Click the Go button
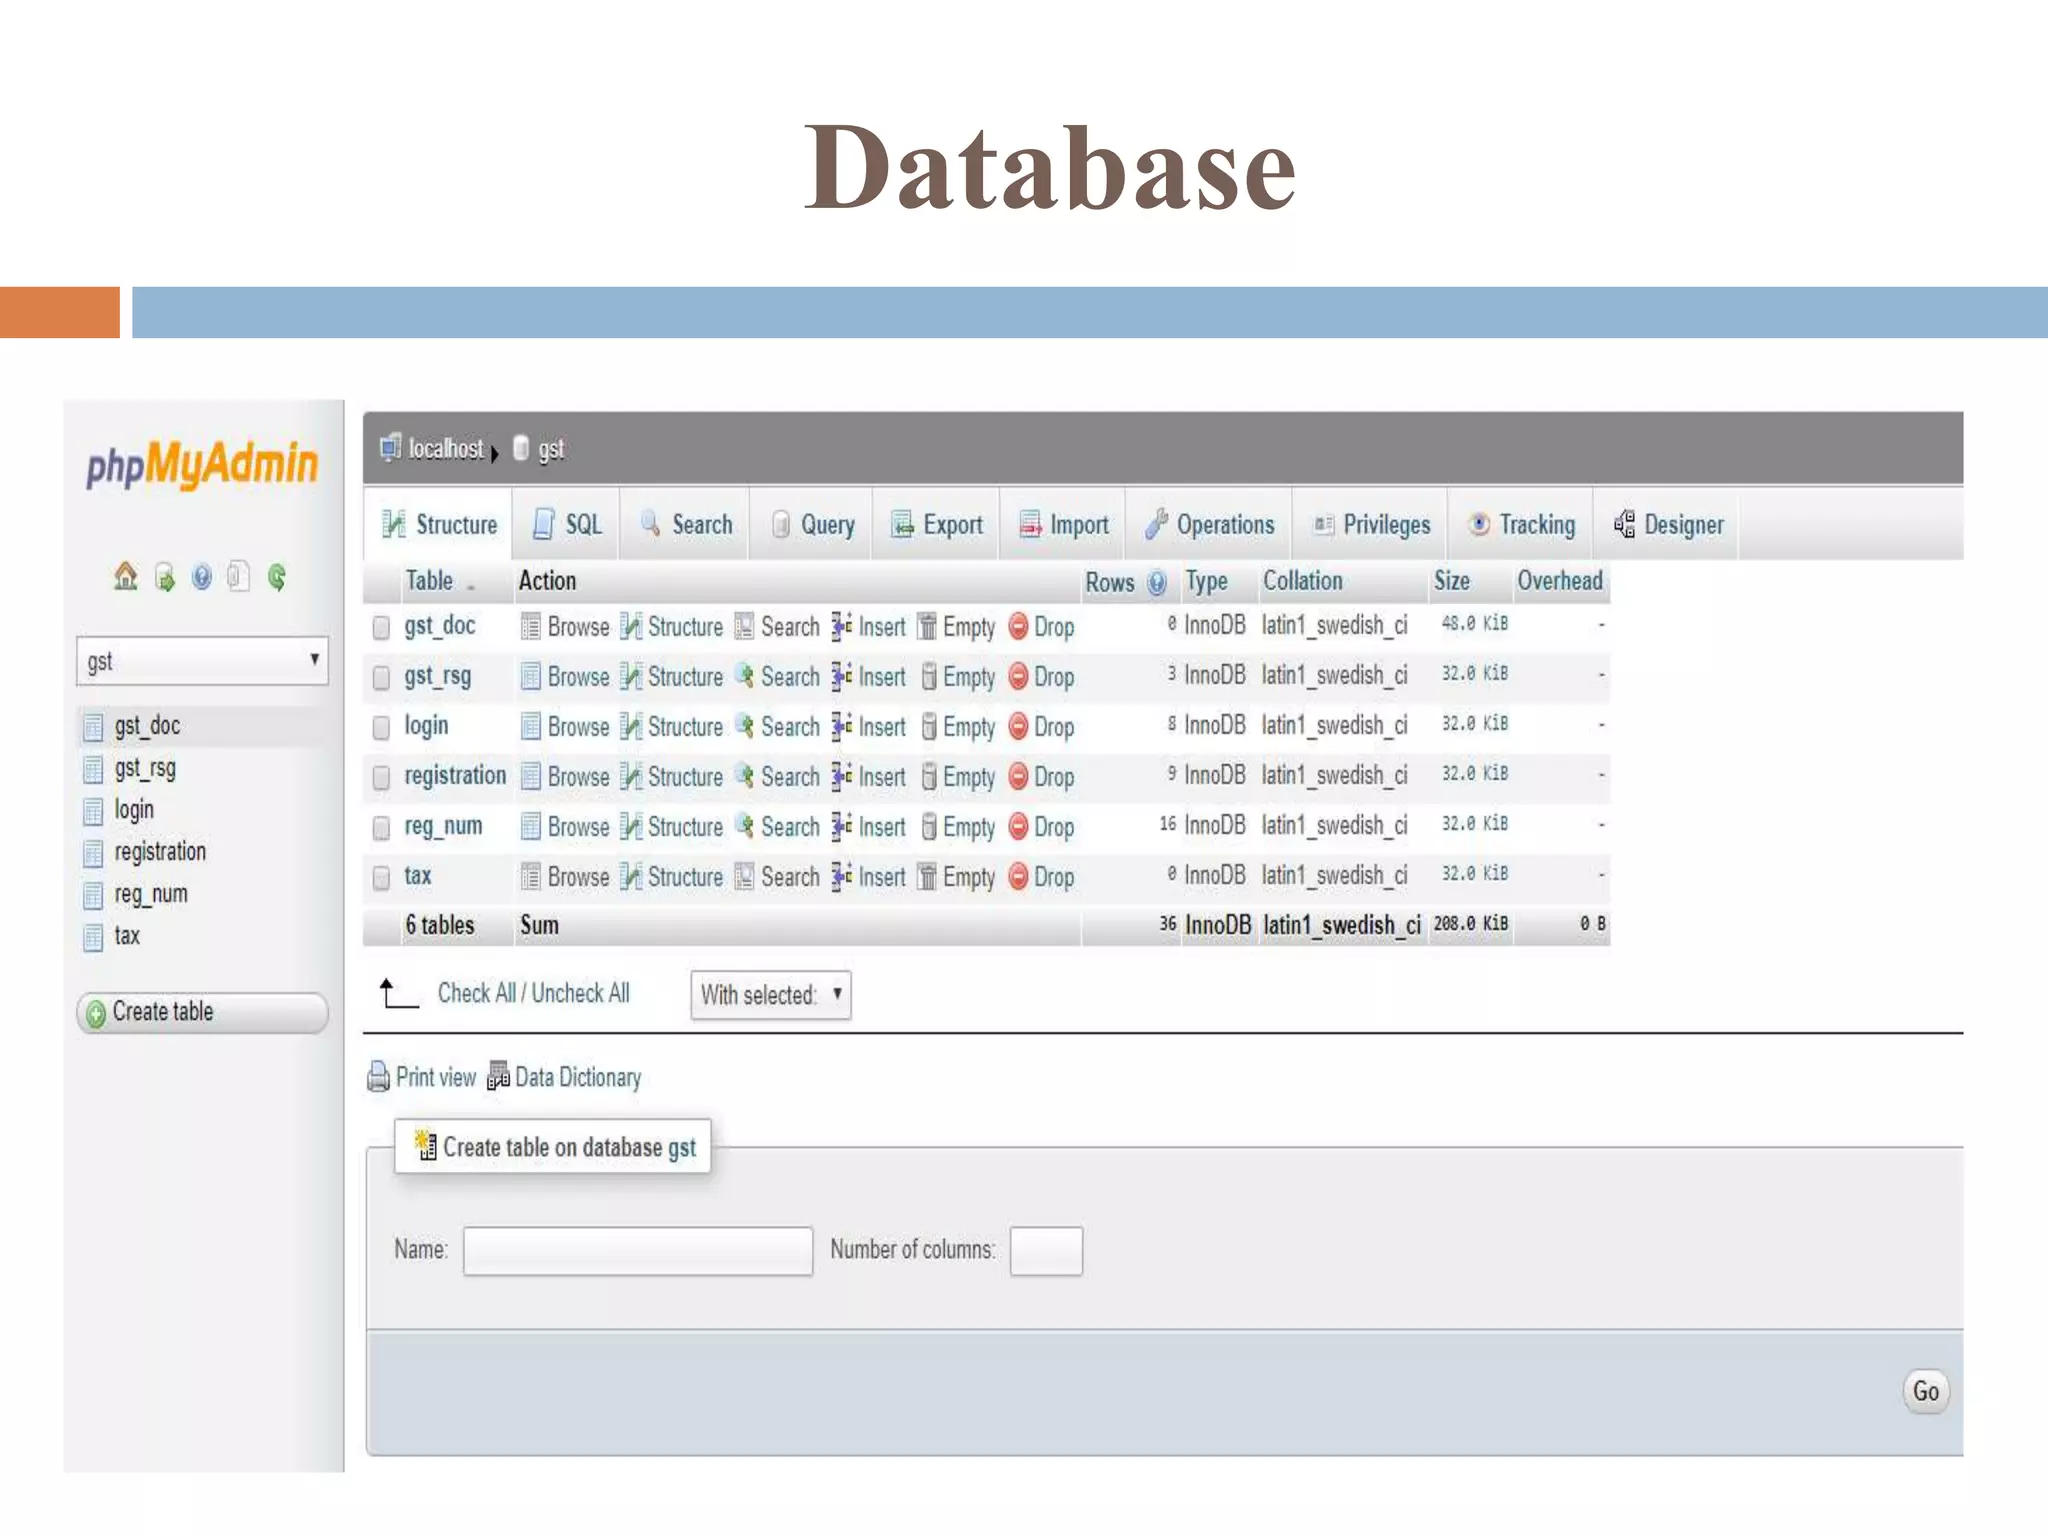This screenshot has height=1536, width=2048. pos(1925,1391)
